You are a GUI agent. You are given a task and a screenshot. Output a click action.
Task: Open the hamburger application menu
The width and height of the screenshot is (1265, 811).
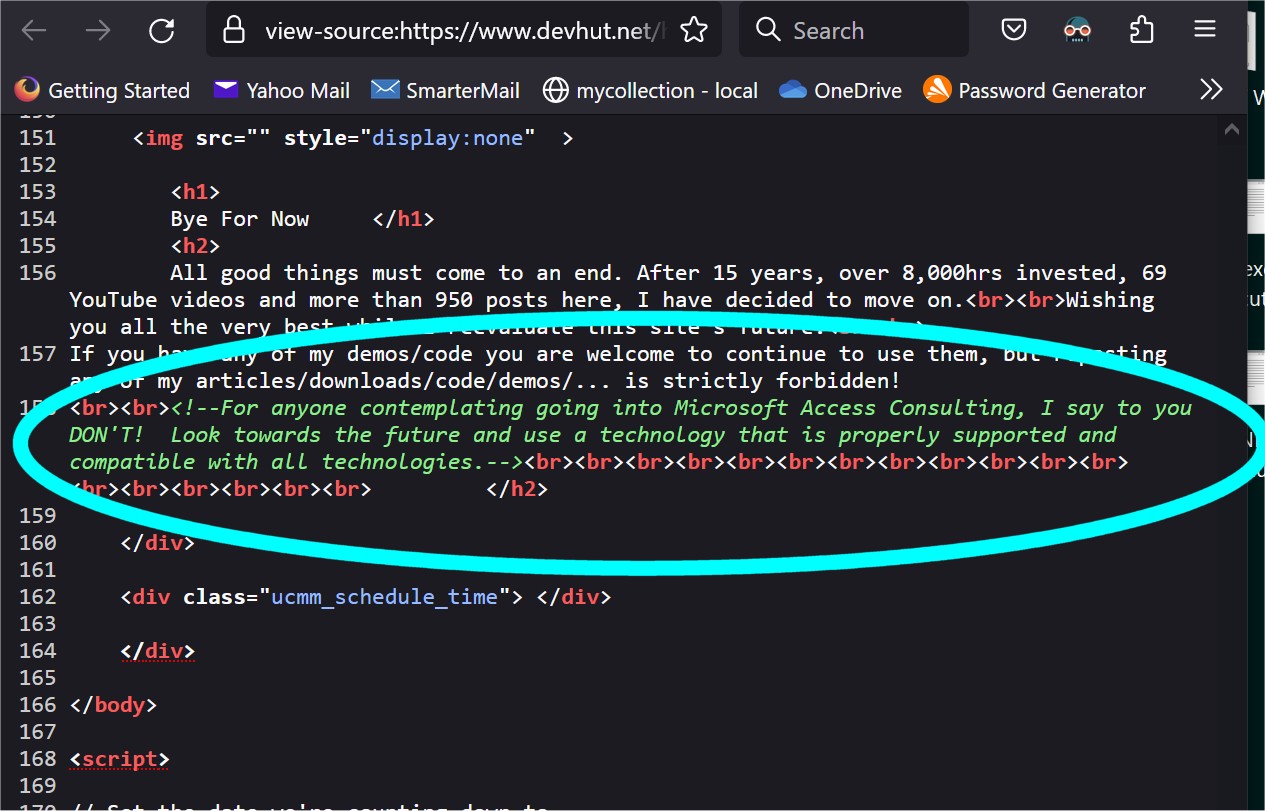[1204, 31]
